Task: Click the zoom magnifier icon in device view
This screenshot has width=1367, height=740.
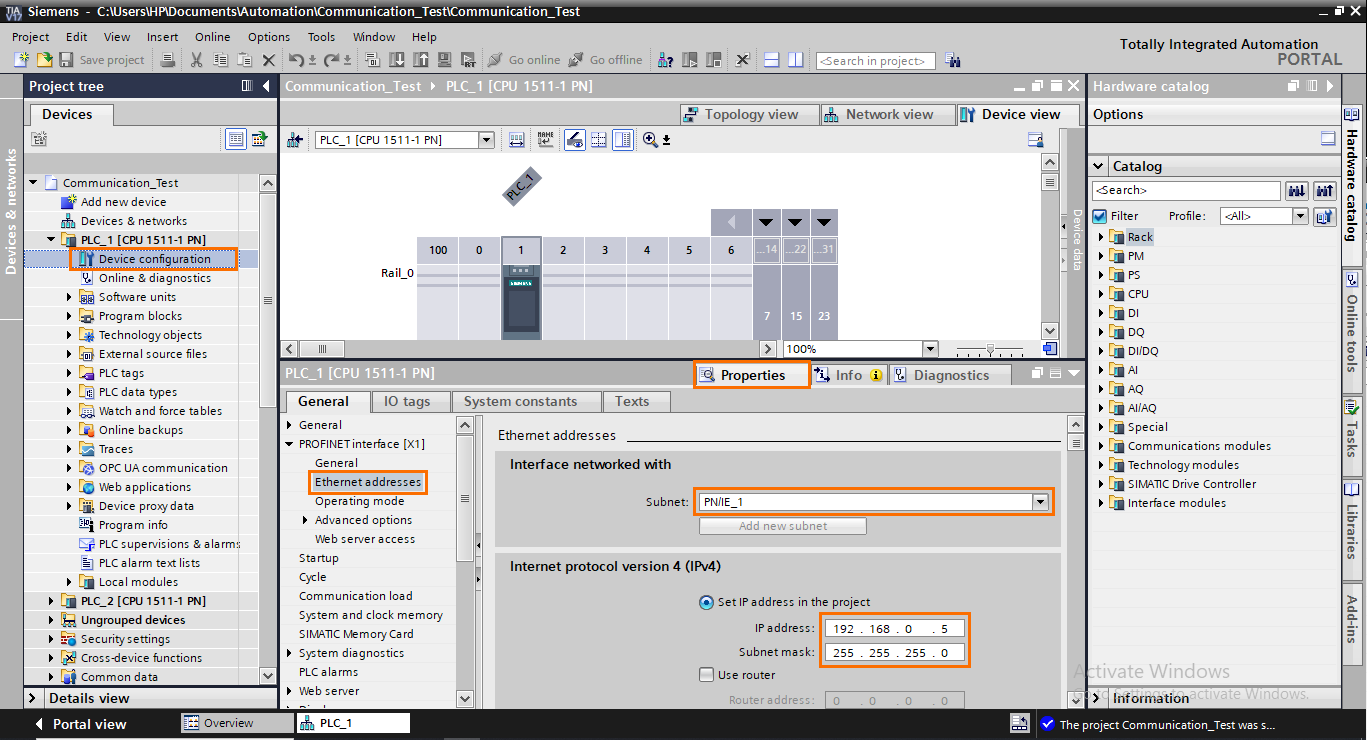Action: click(x=651, y=140)
